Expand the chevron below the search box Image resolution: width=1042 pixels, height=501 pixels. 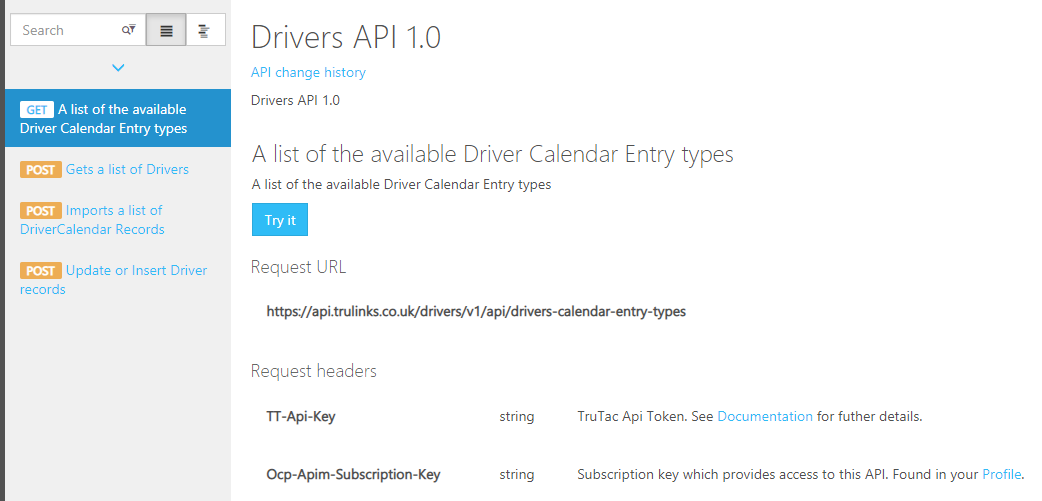[118, 68]
